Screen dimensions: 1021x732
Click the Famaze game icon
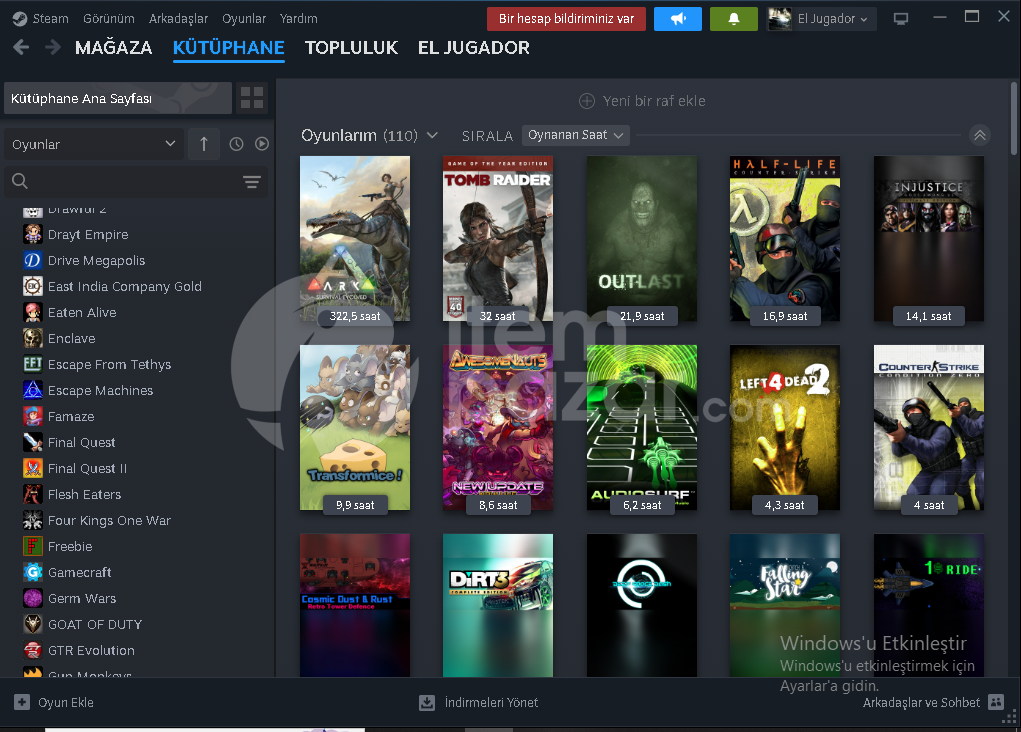tap(33, 416)
